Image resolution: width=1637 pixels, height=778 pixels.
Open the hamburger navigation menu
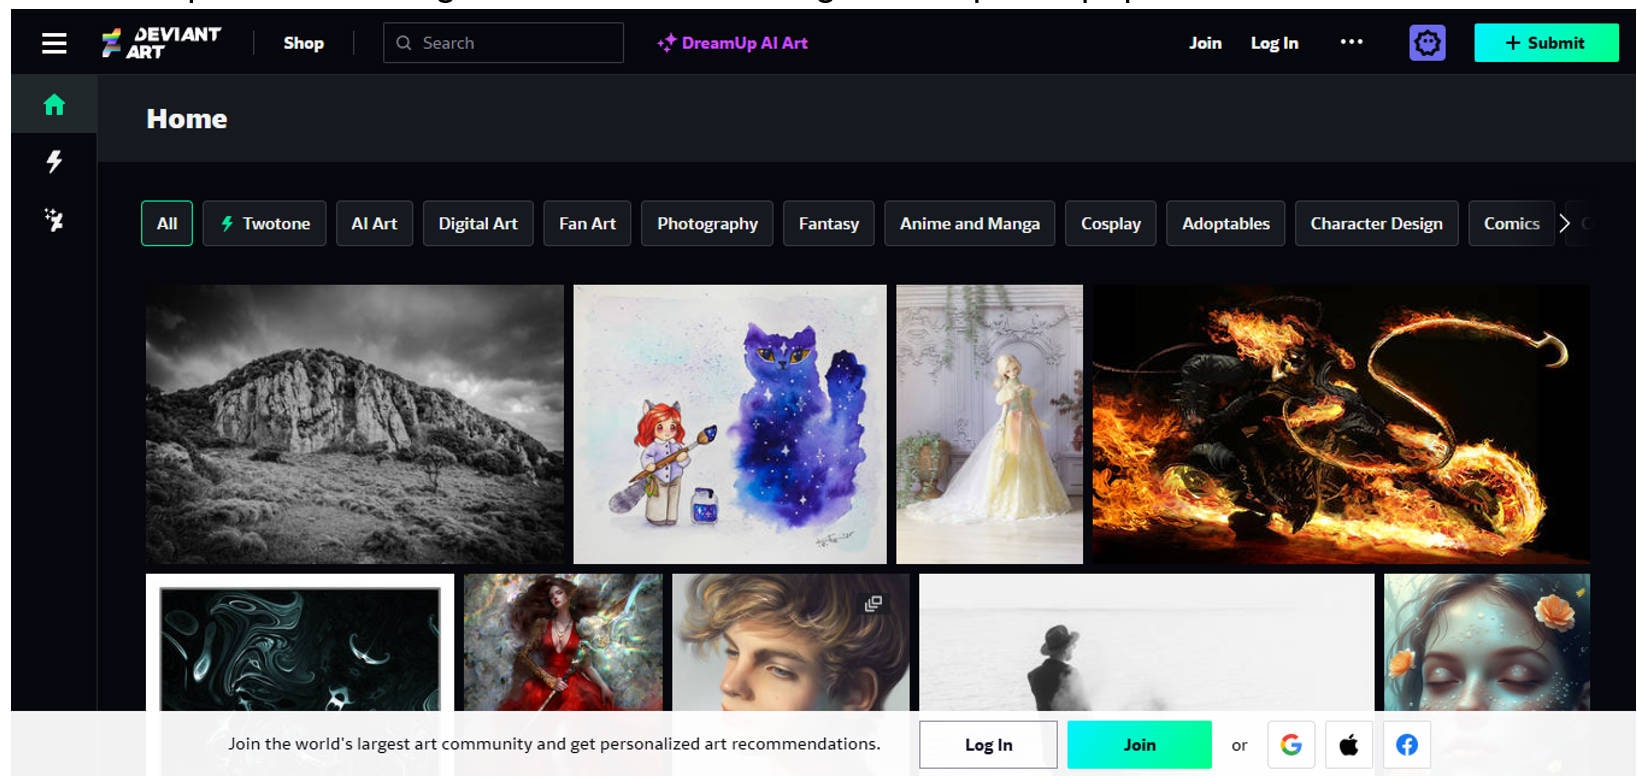coord(54,43)
